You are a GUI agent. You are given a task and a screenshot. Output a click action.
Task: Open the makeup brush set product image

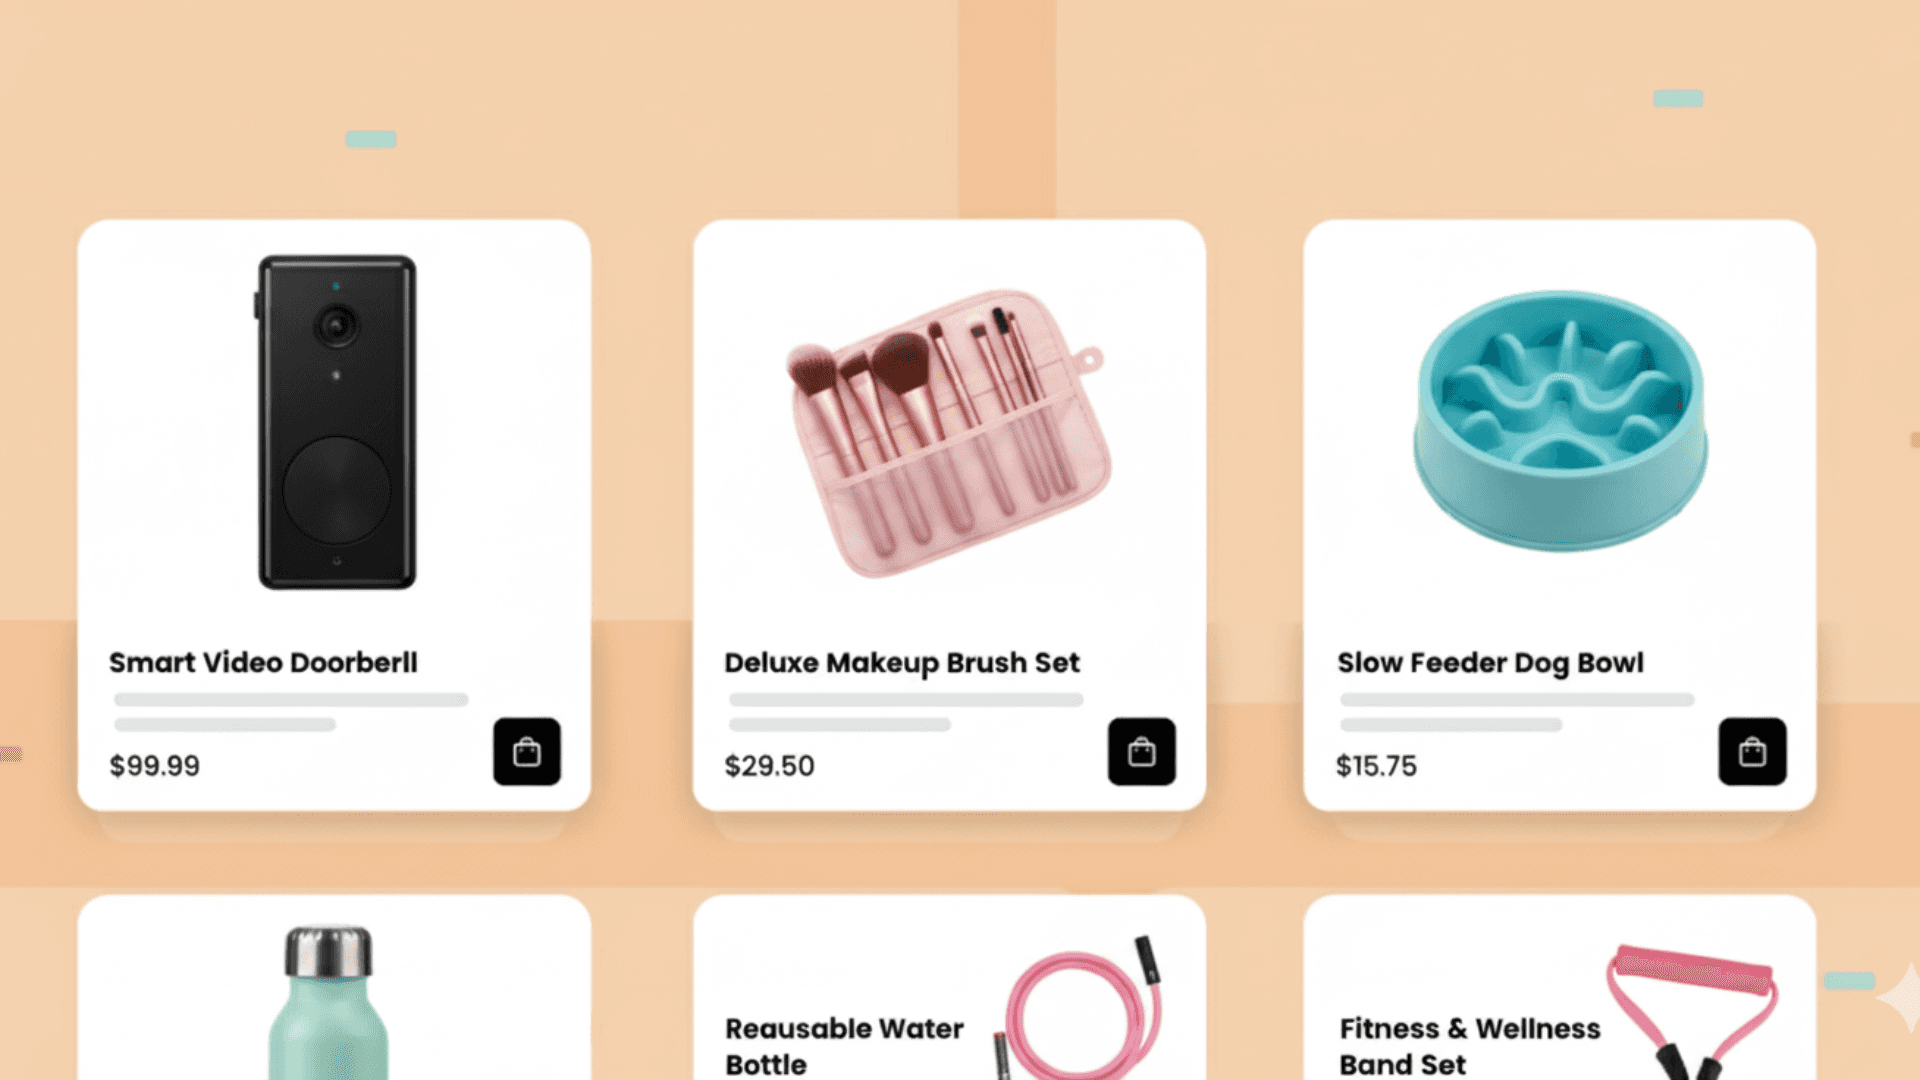(x=946, y=433)
